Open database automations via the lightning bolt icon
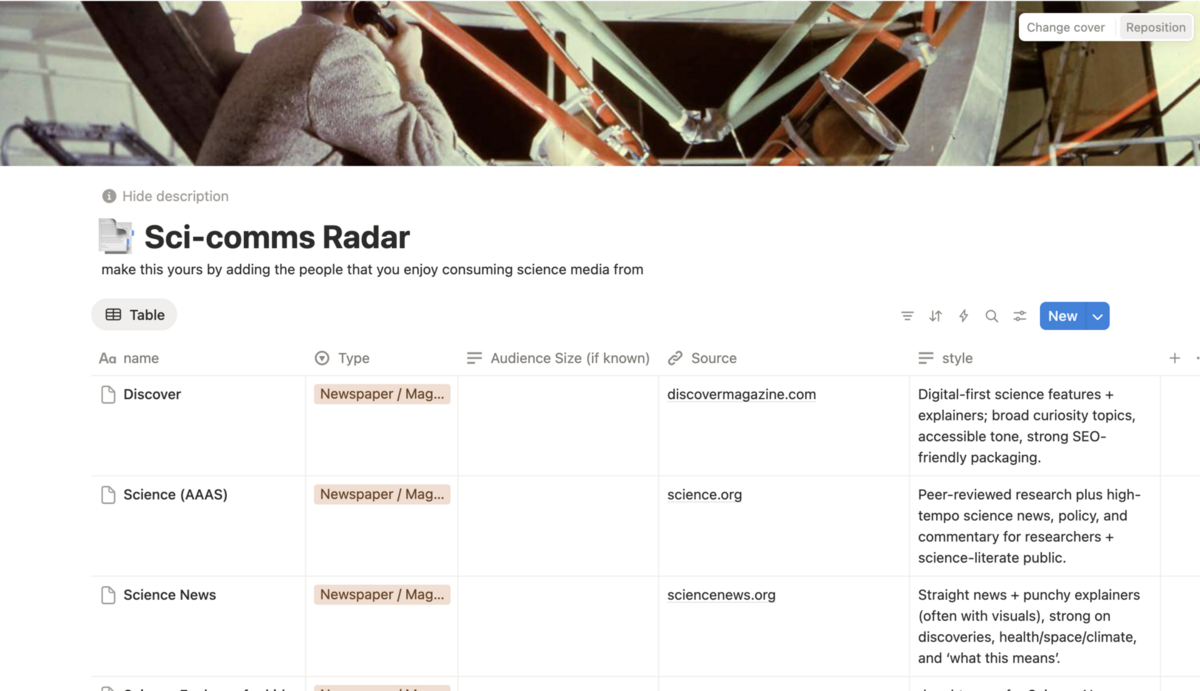The width and height of the screenshot is (1200, 691). click(963, 315)
